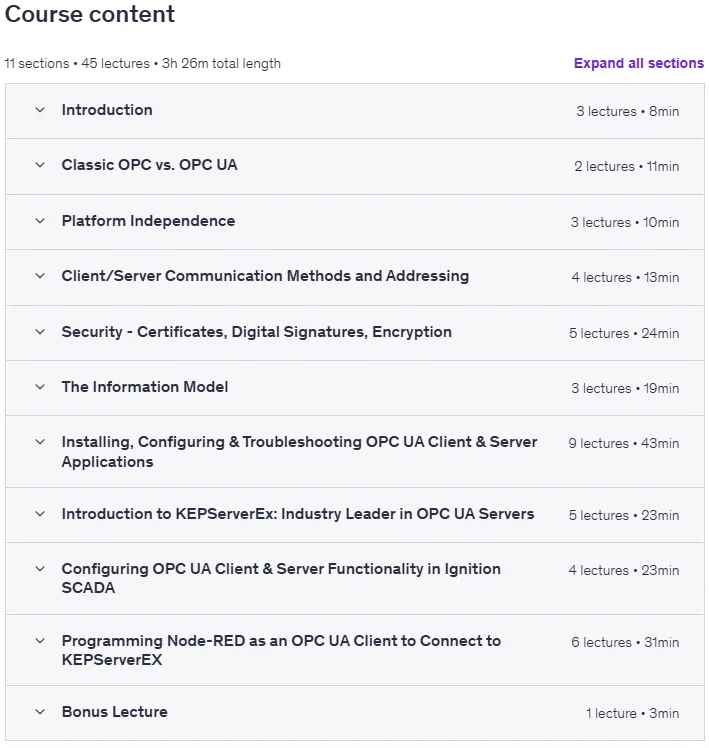This screenshot has width=709, height=748.
Task: Expand The Information Model chevron
Action: [40, 387]
